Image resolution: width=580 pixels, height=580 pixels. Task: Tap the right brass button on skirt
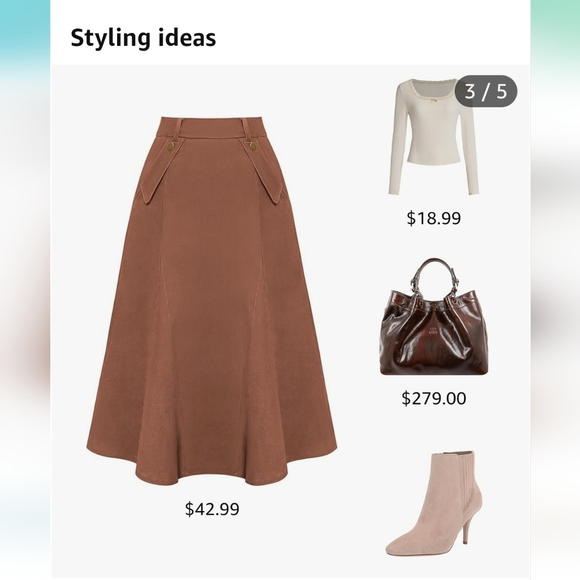(253, 147)
